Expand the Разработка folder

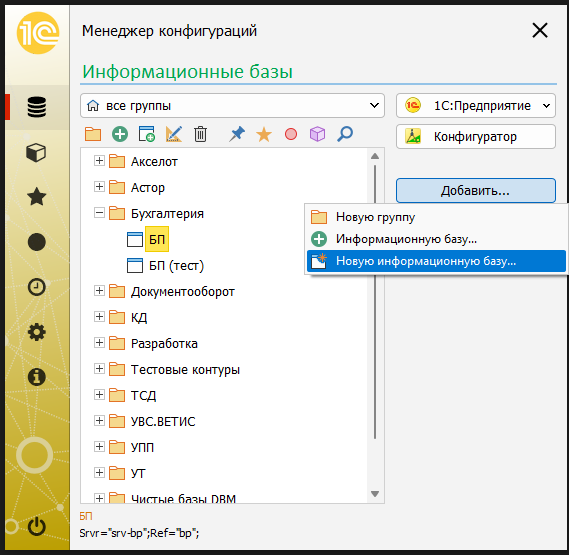tap(99, 343)
